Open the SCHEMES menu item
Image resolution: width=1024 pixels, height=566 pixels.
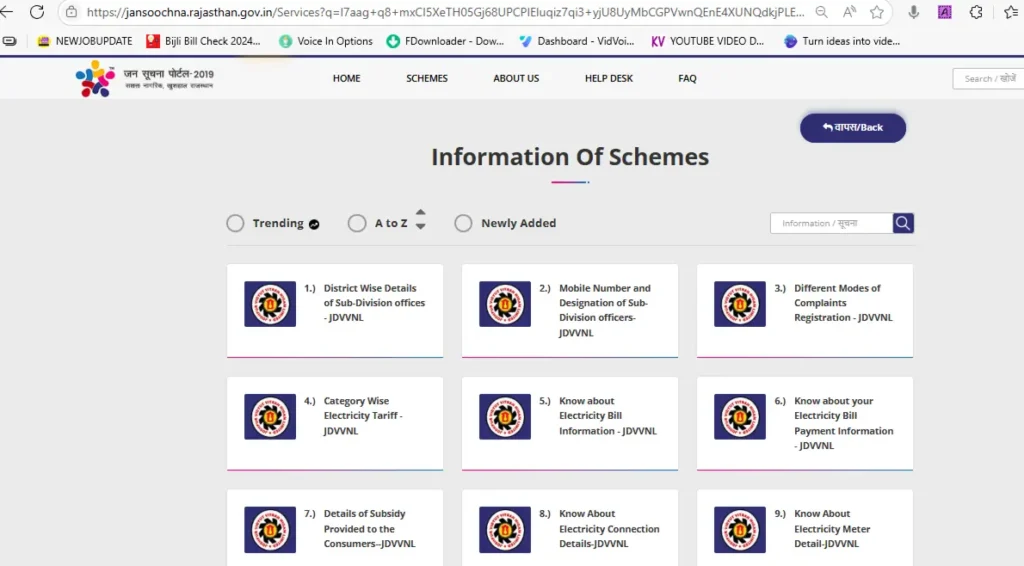(x=427, y=78)
